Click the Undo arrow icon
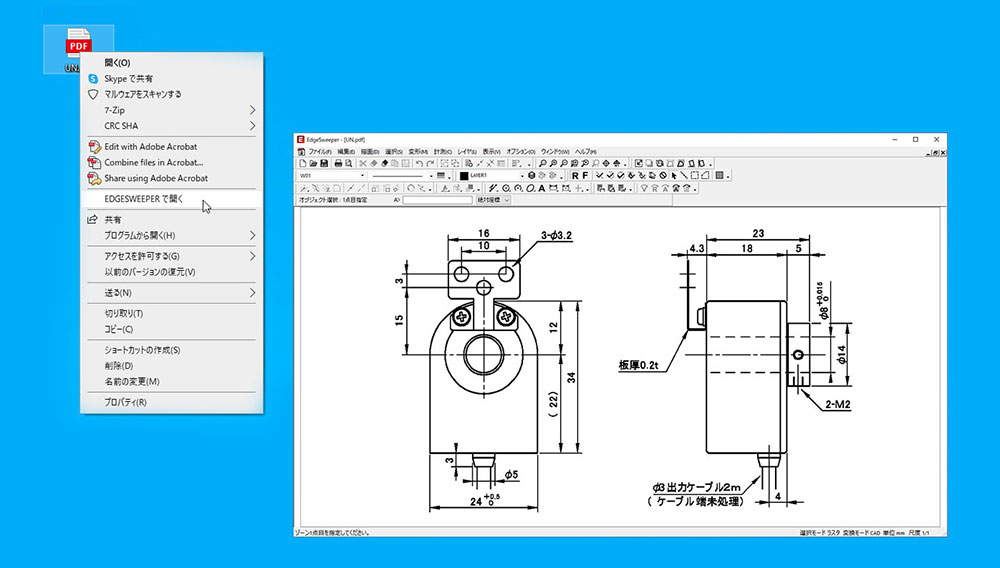1000x568 pixels. (418, 163)
